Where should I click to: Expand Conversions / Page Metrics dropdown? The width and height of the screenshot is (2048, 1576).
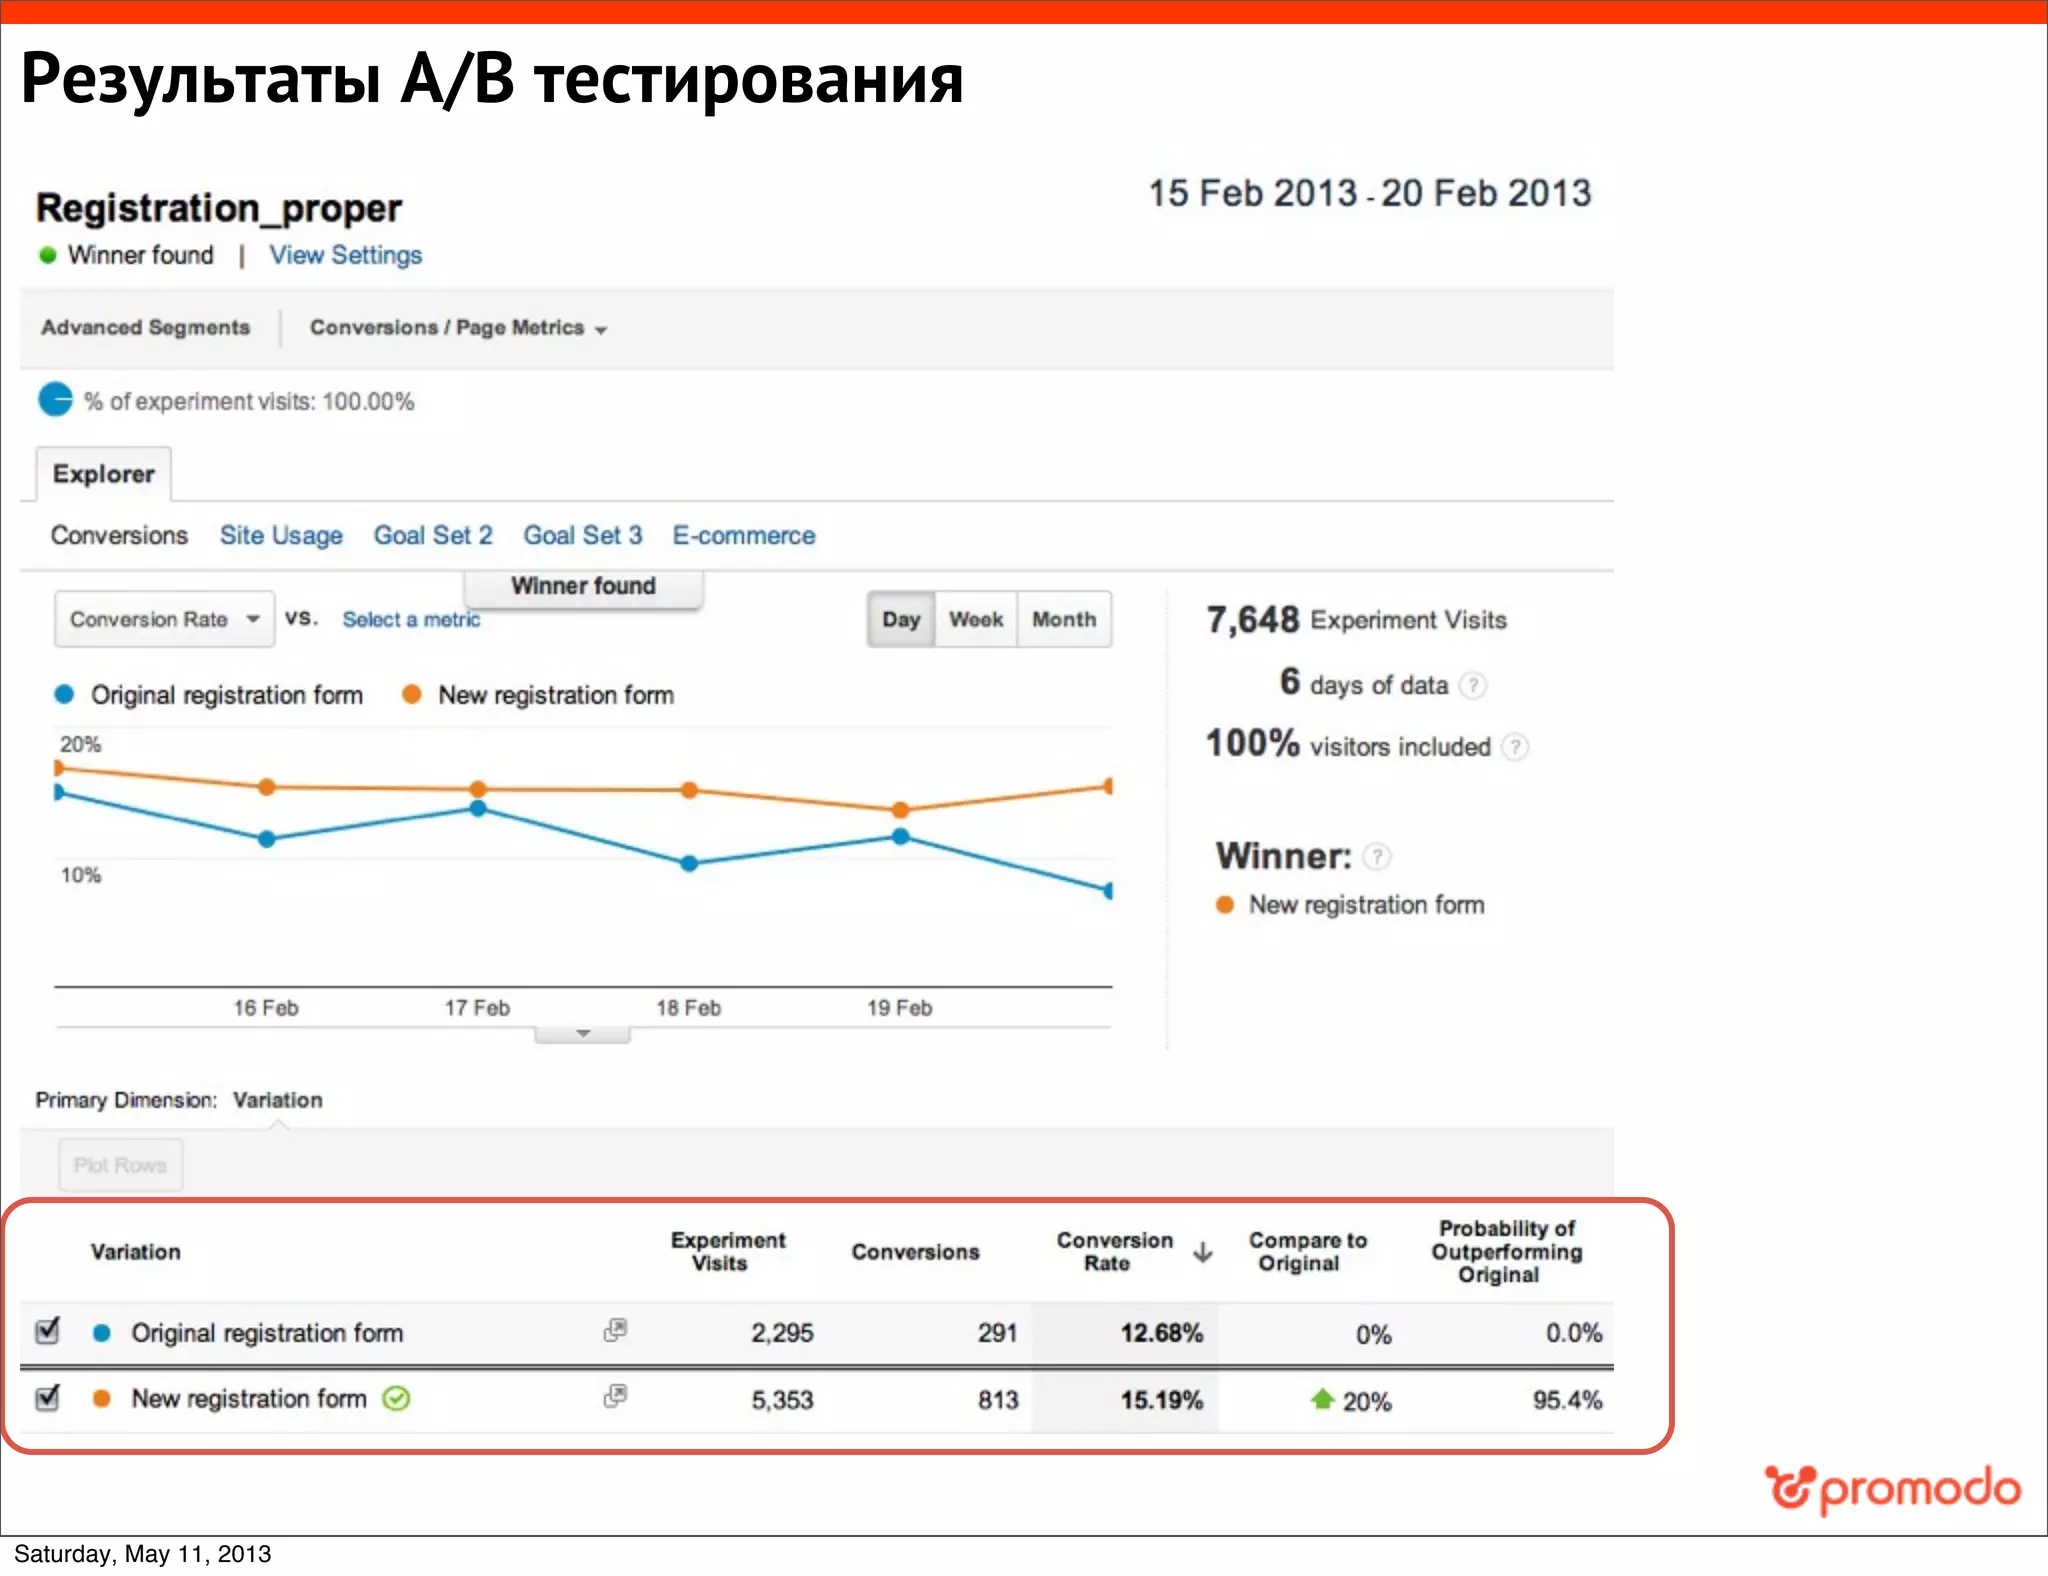pyautogui.click(x=458, y=328)
